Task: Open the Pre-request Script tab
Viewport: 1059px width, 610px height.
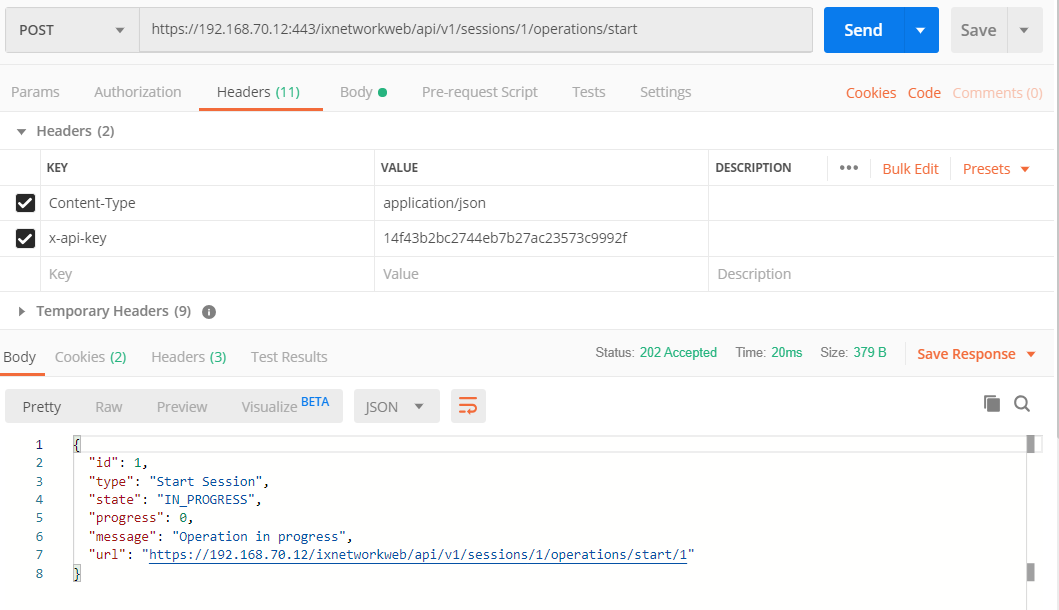Action: (479, 92)
